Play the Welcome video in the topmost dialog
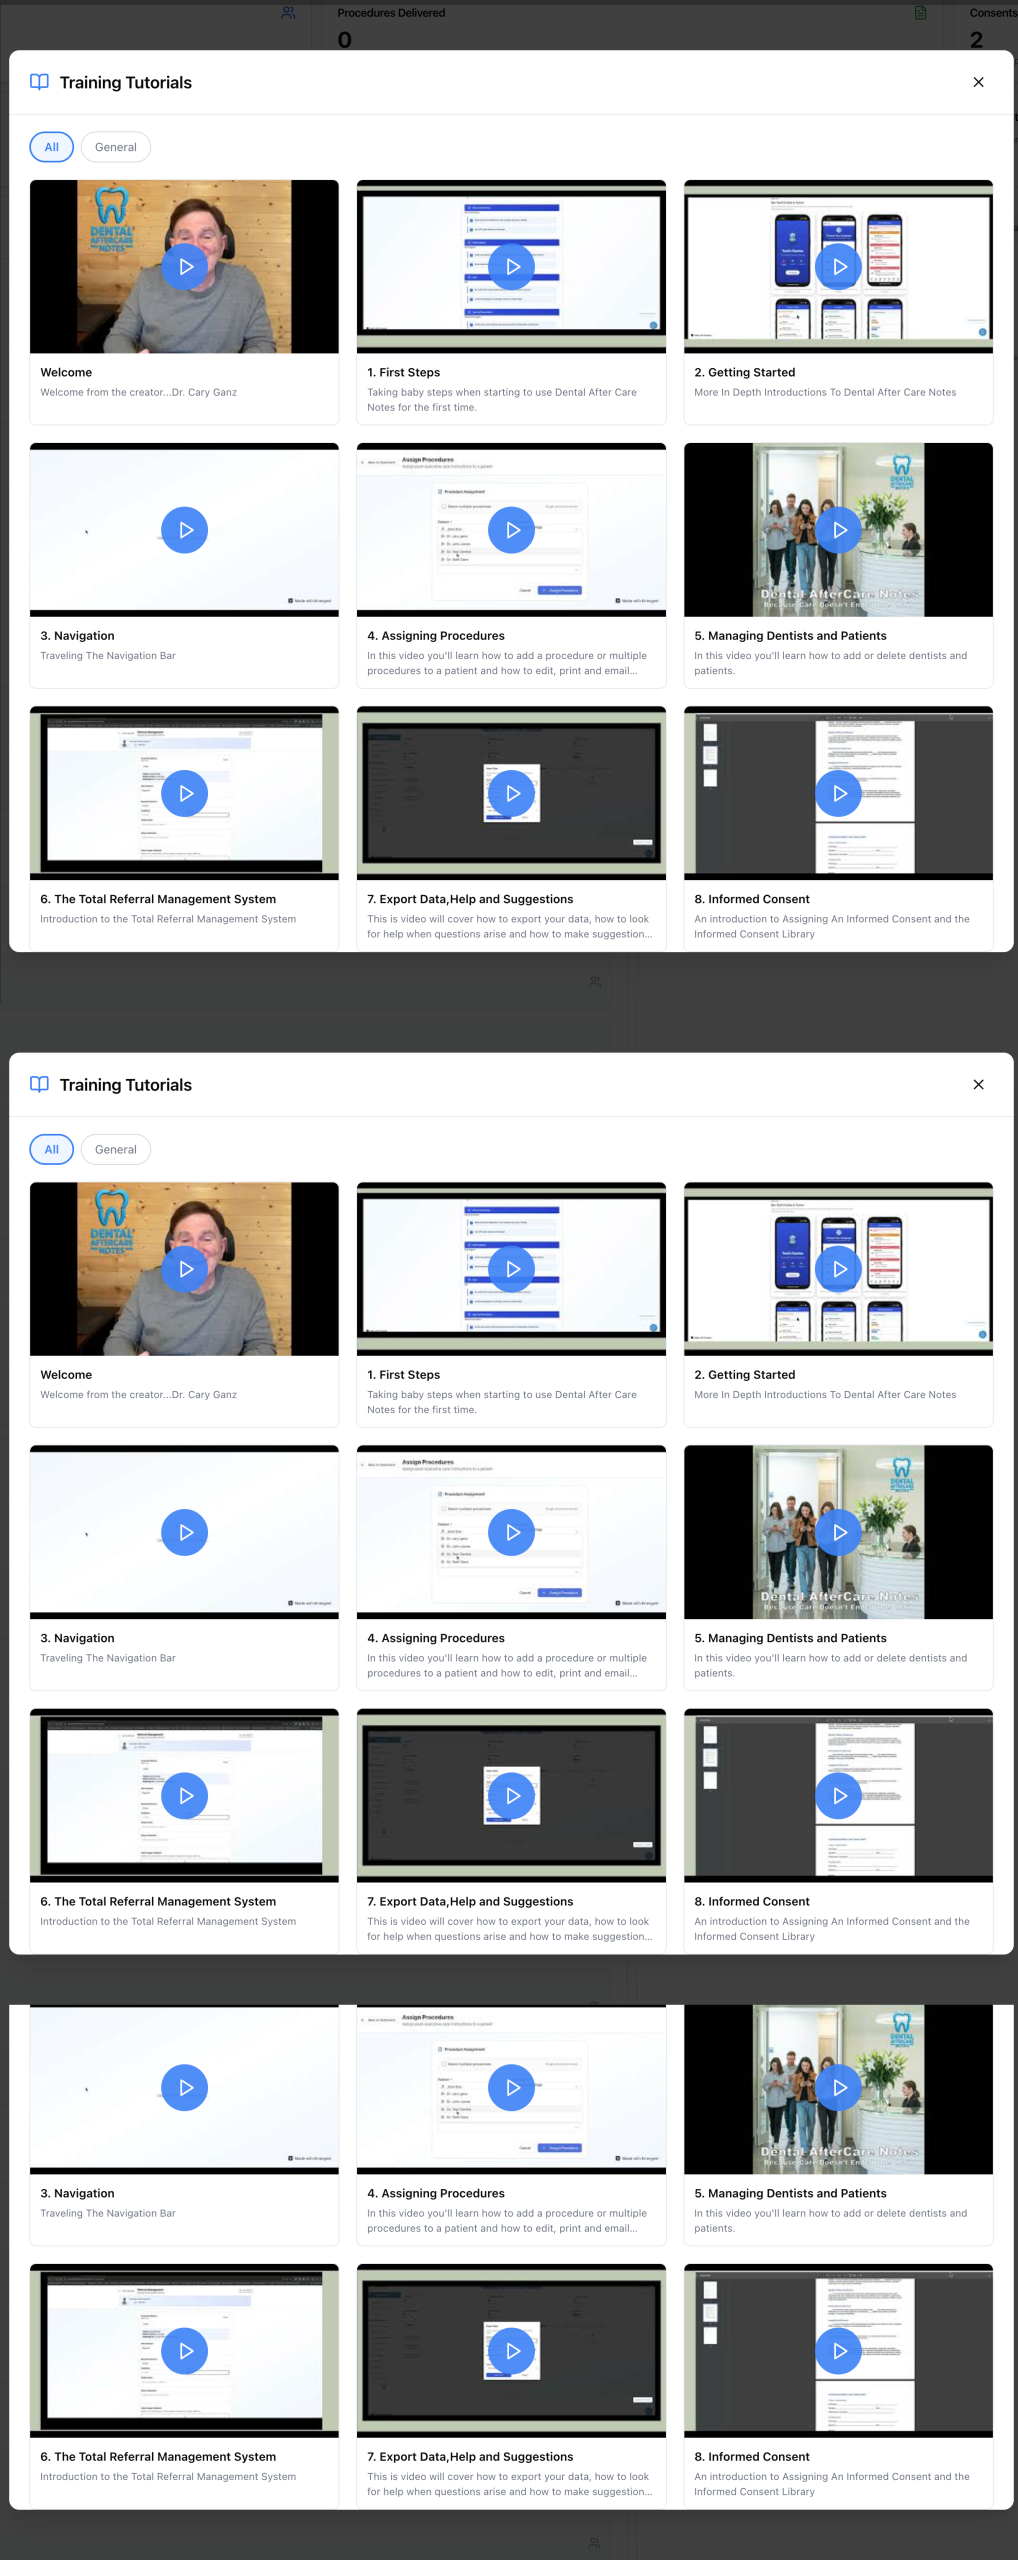This screenshot has width=1018, height=2560. (185, 267)
